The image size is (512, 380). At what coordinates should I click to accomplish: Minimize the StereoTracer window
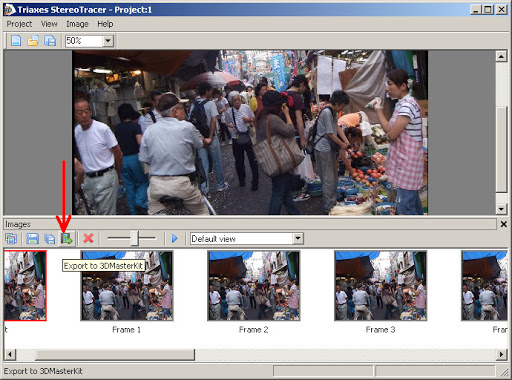click(x=476, y=10)
